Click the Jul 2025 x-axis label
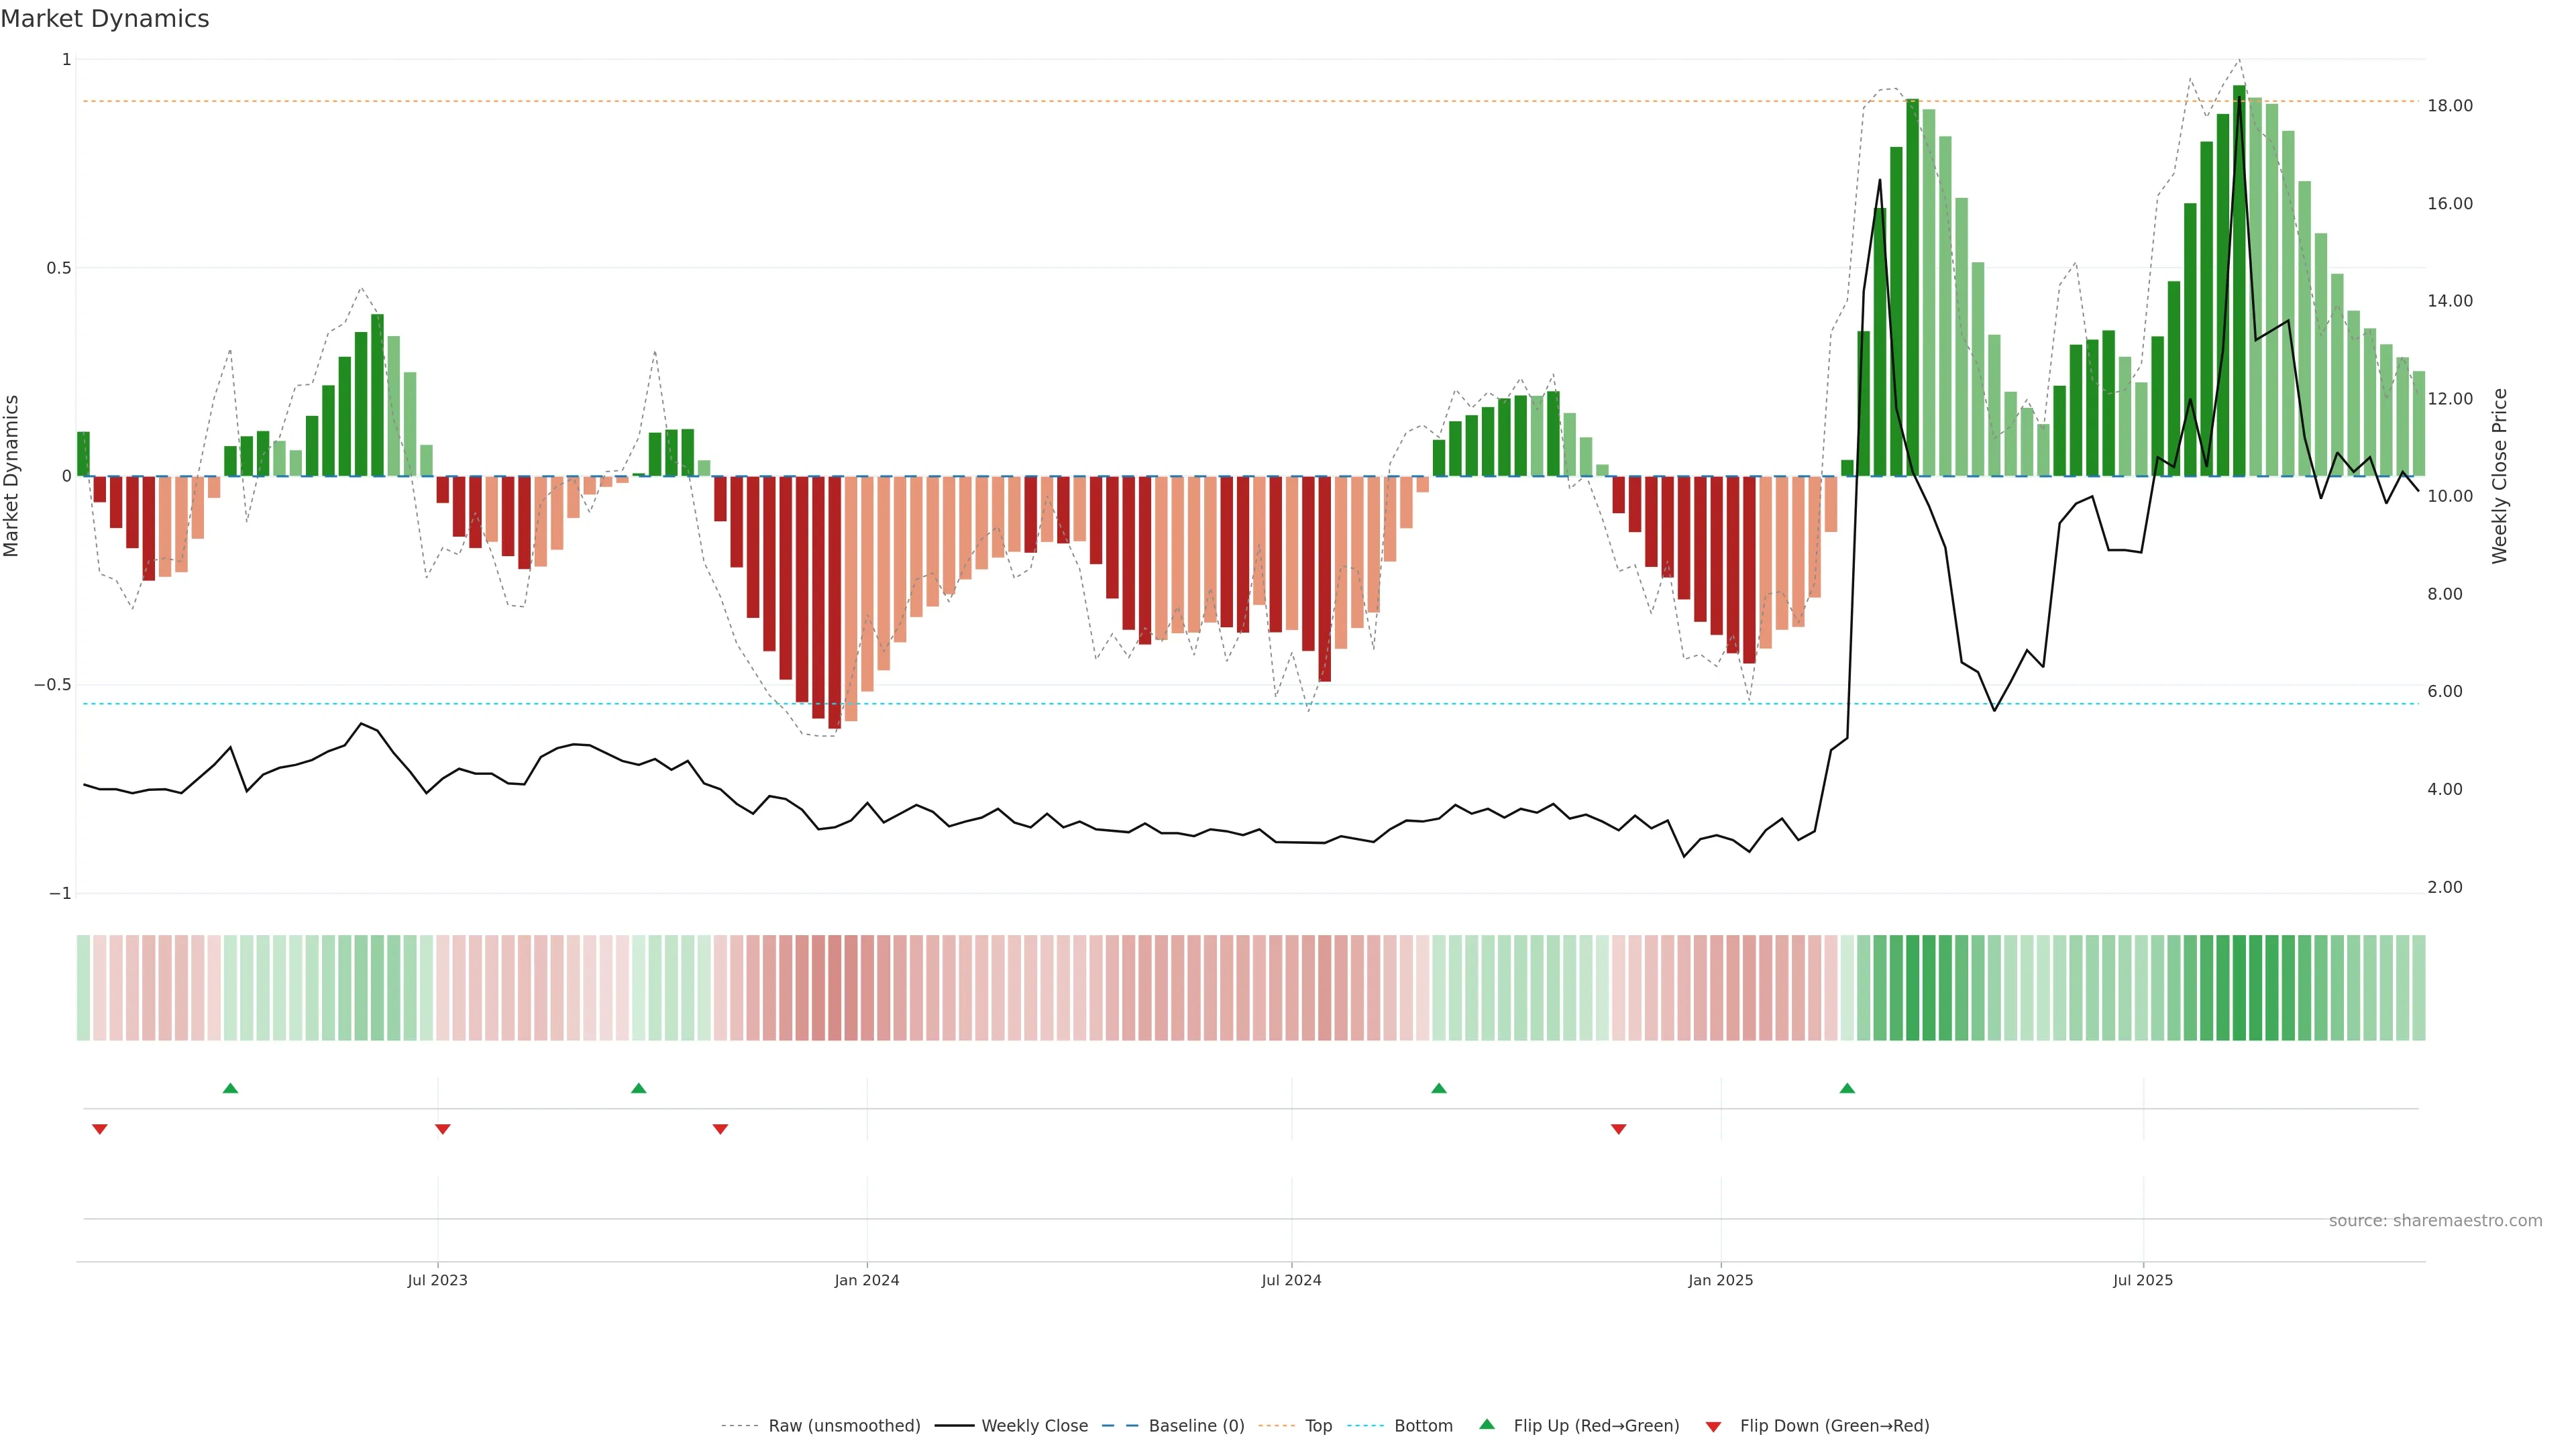 tap(2142, 1280)
